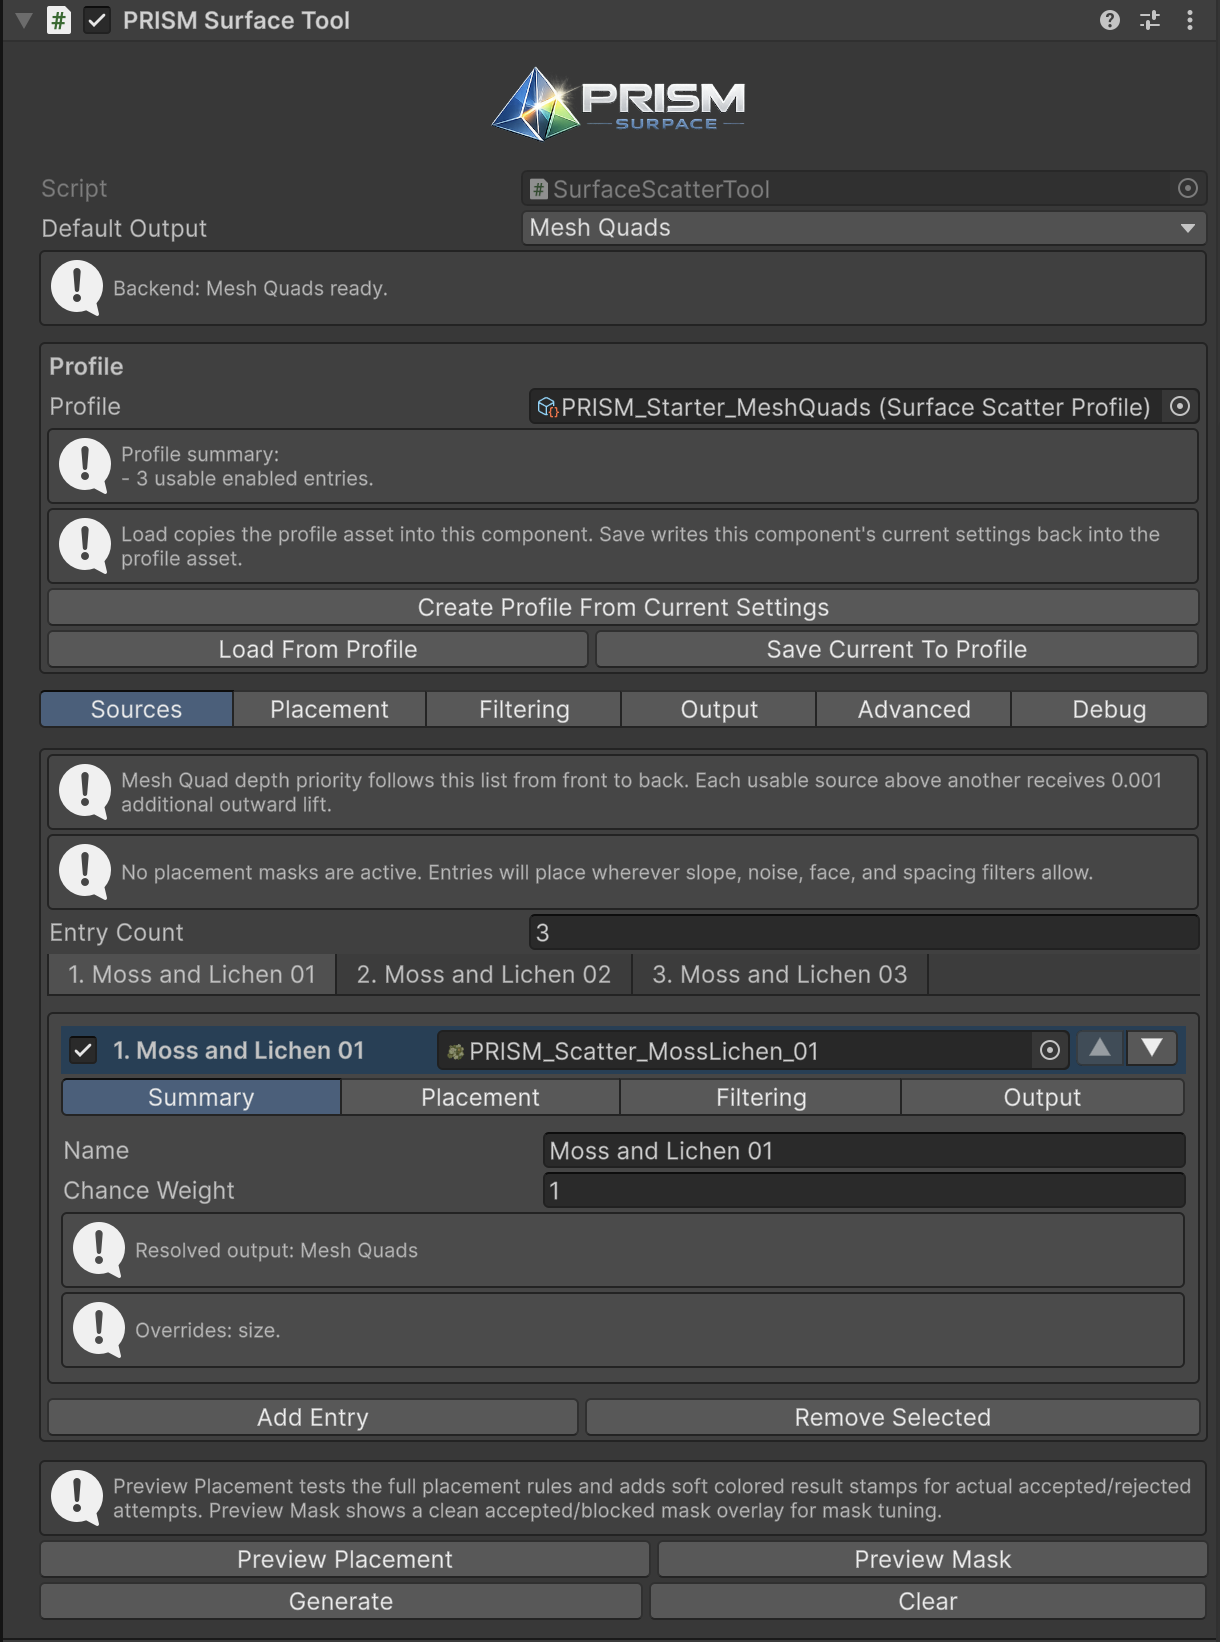Click the Preview Mask button
Viewport: 1220px width, 1642px height.
(932, 1559)
